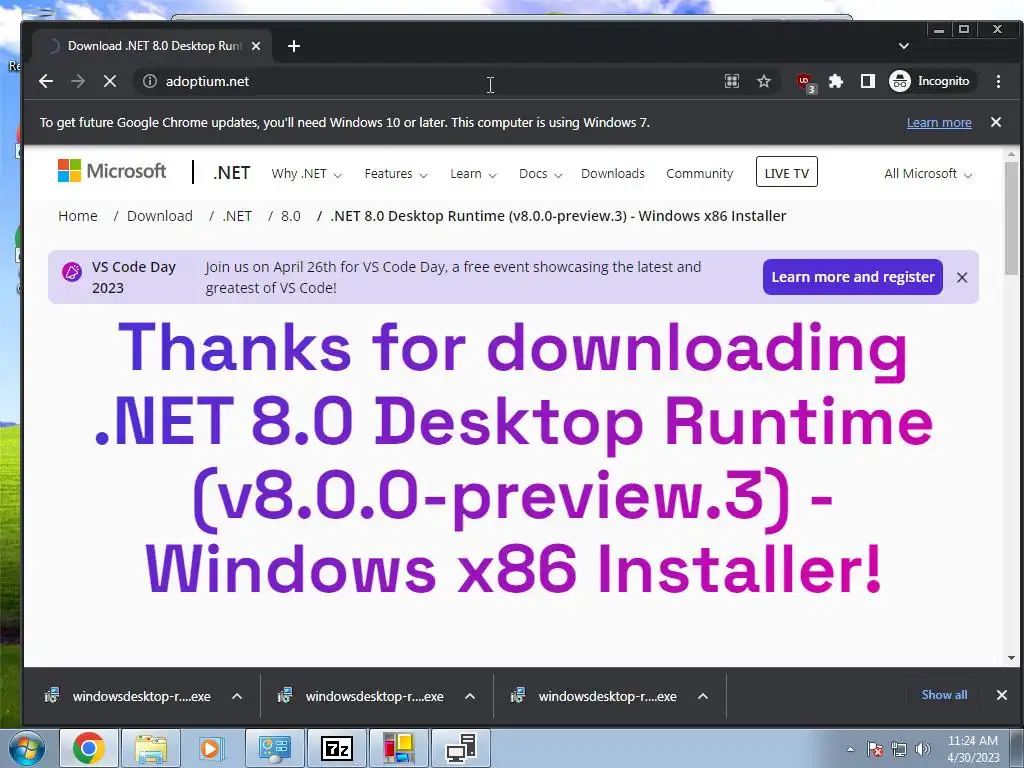1024x768 pixels.
Task: Toggle the browser side panel icon
Action: click(x=867, y=81)
